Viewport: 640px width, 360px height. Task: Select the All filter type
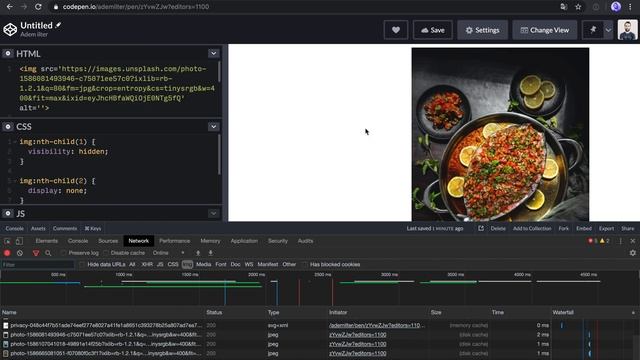tap(132, 264)
